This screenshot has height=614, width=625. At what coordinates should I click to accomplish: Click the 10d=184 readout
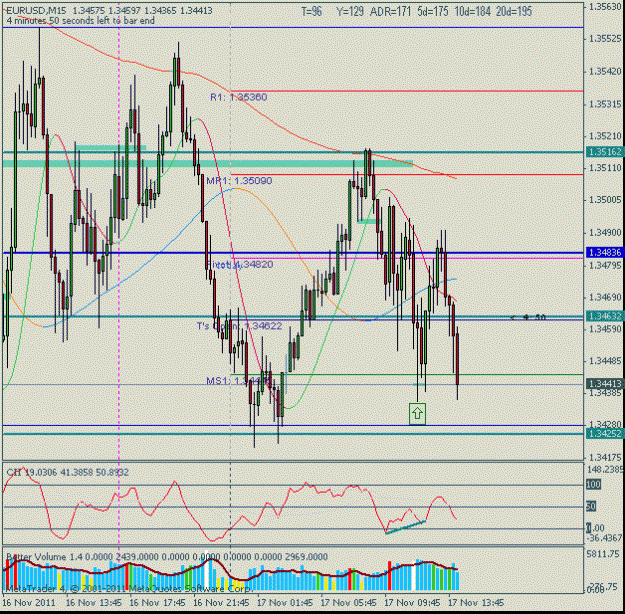click(x=472, y=11)
